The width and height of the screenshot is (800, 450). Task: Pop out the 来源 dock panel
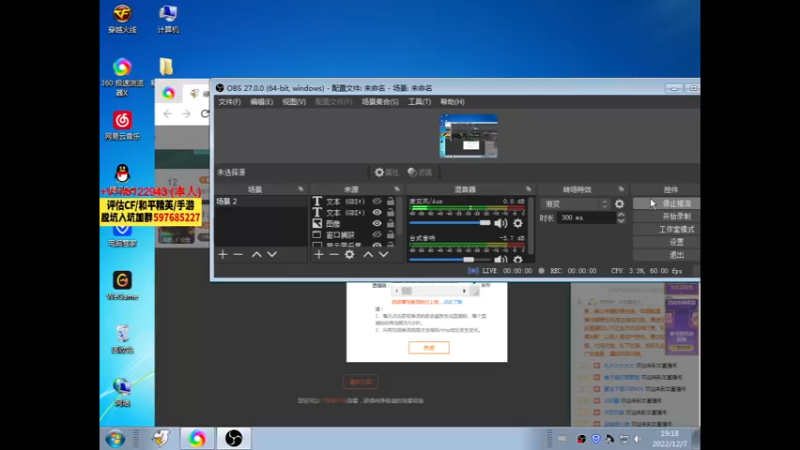pos(397,189)
